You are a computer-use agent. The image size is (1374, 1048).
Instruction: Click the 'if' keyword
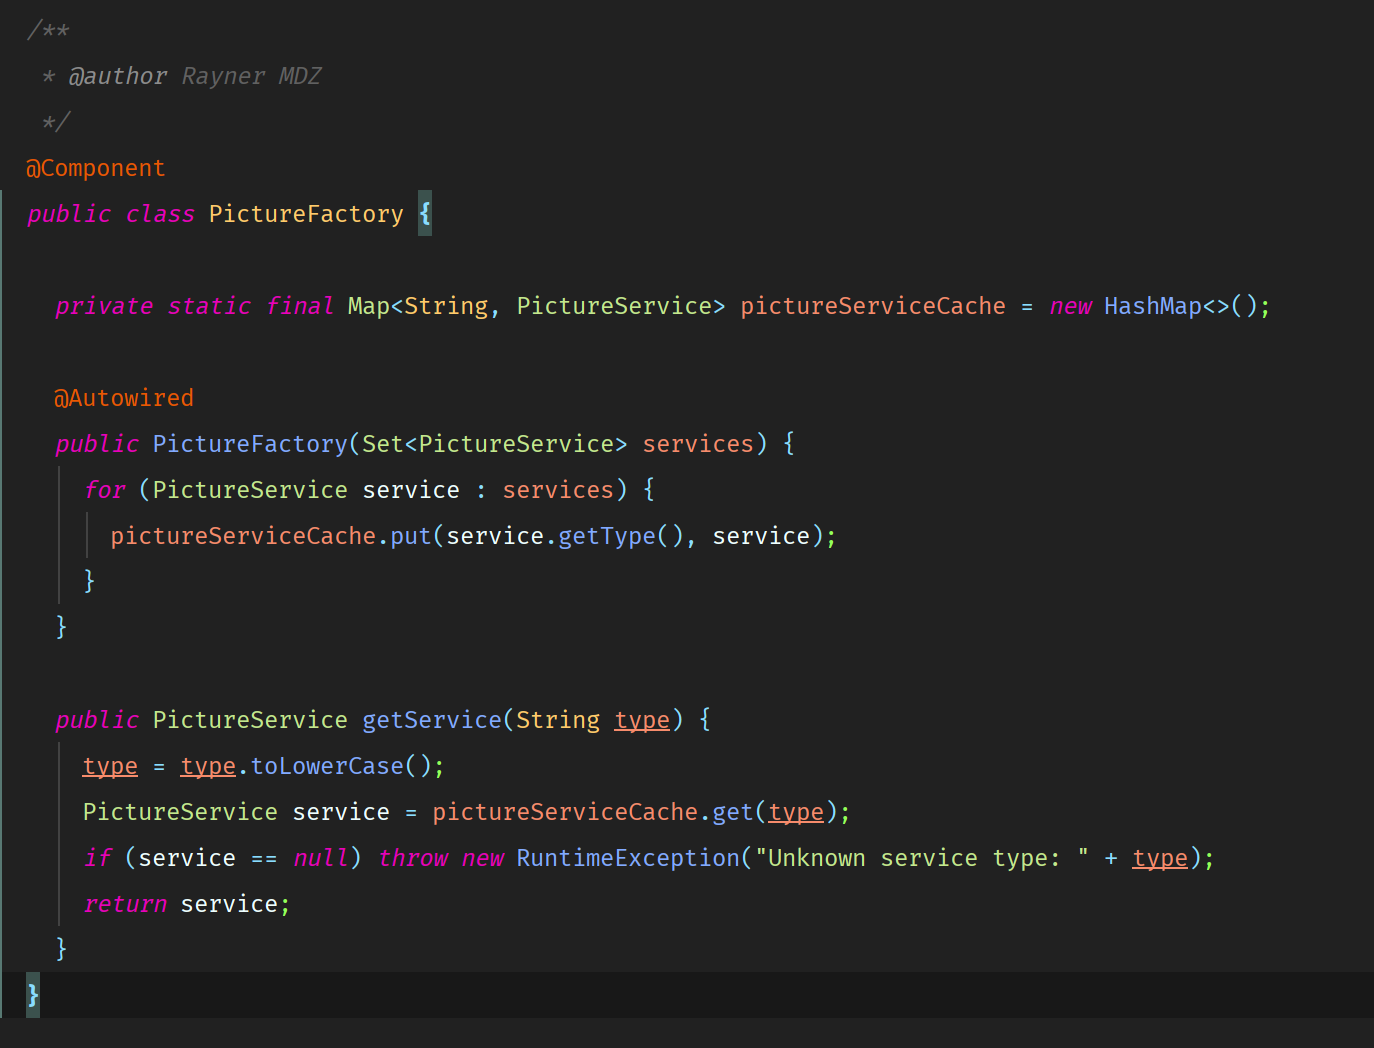[x=97, y=858]
